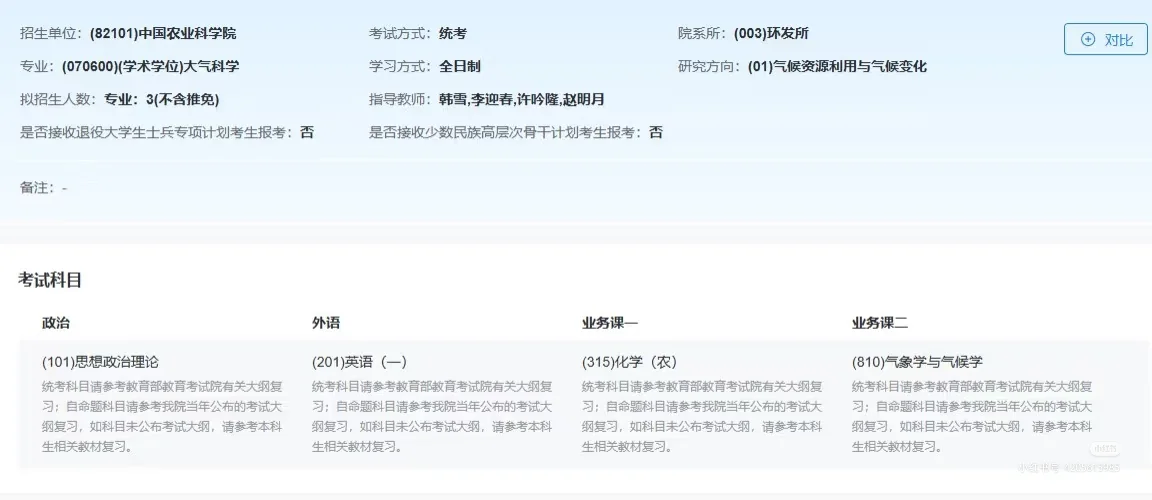Click the 业务课二 column header
1152x500 pixels.
(880, 323)
